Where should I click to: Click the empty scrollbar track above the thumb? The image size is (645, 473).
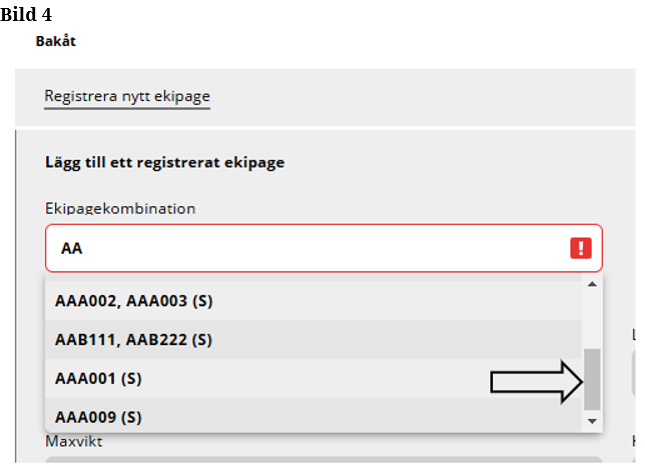coord(592,318)
